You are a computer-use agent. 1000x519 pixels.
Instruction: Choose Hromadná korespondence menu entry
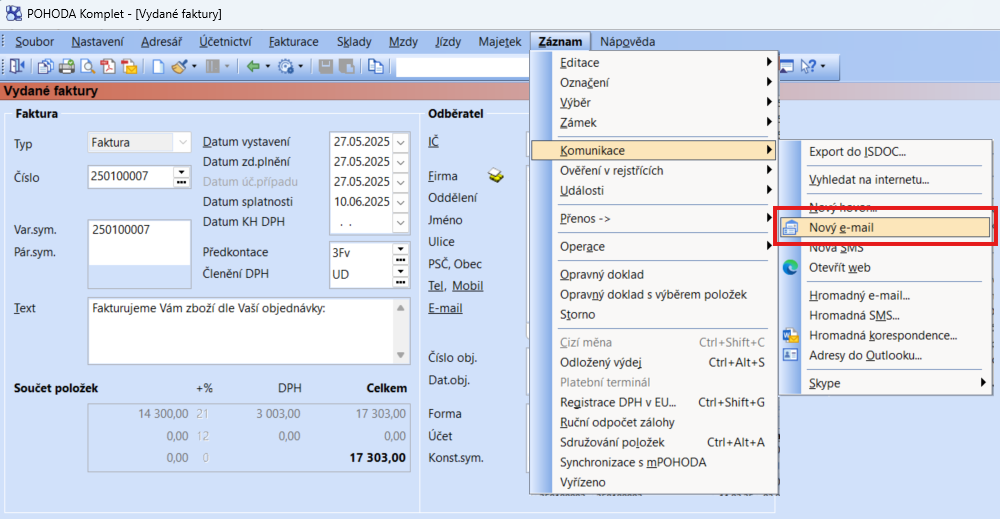(864, 335)
